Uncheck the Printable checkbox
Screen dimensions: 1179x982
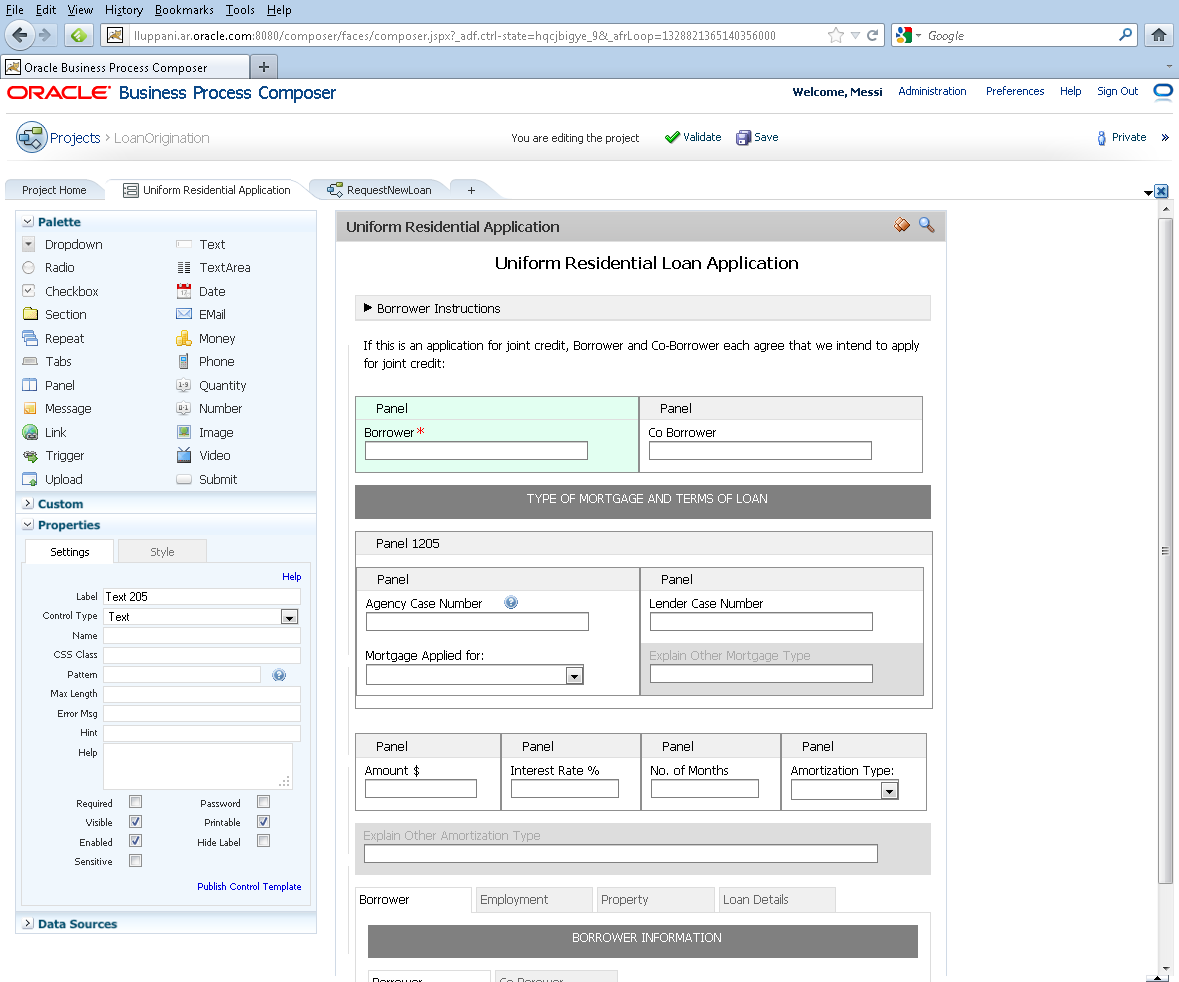coord(263,822)
